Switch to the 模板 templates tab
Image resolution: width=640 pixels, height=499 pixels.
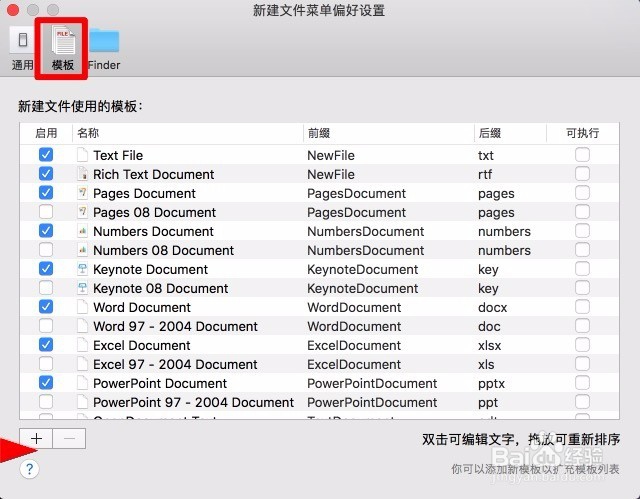pyautogui.click(x=63, y=48)
